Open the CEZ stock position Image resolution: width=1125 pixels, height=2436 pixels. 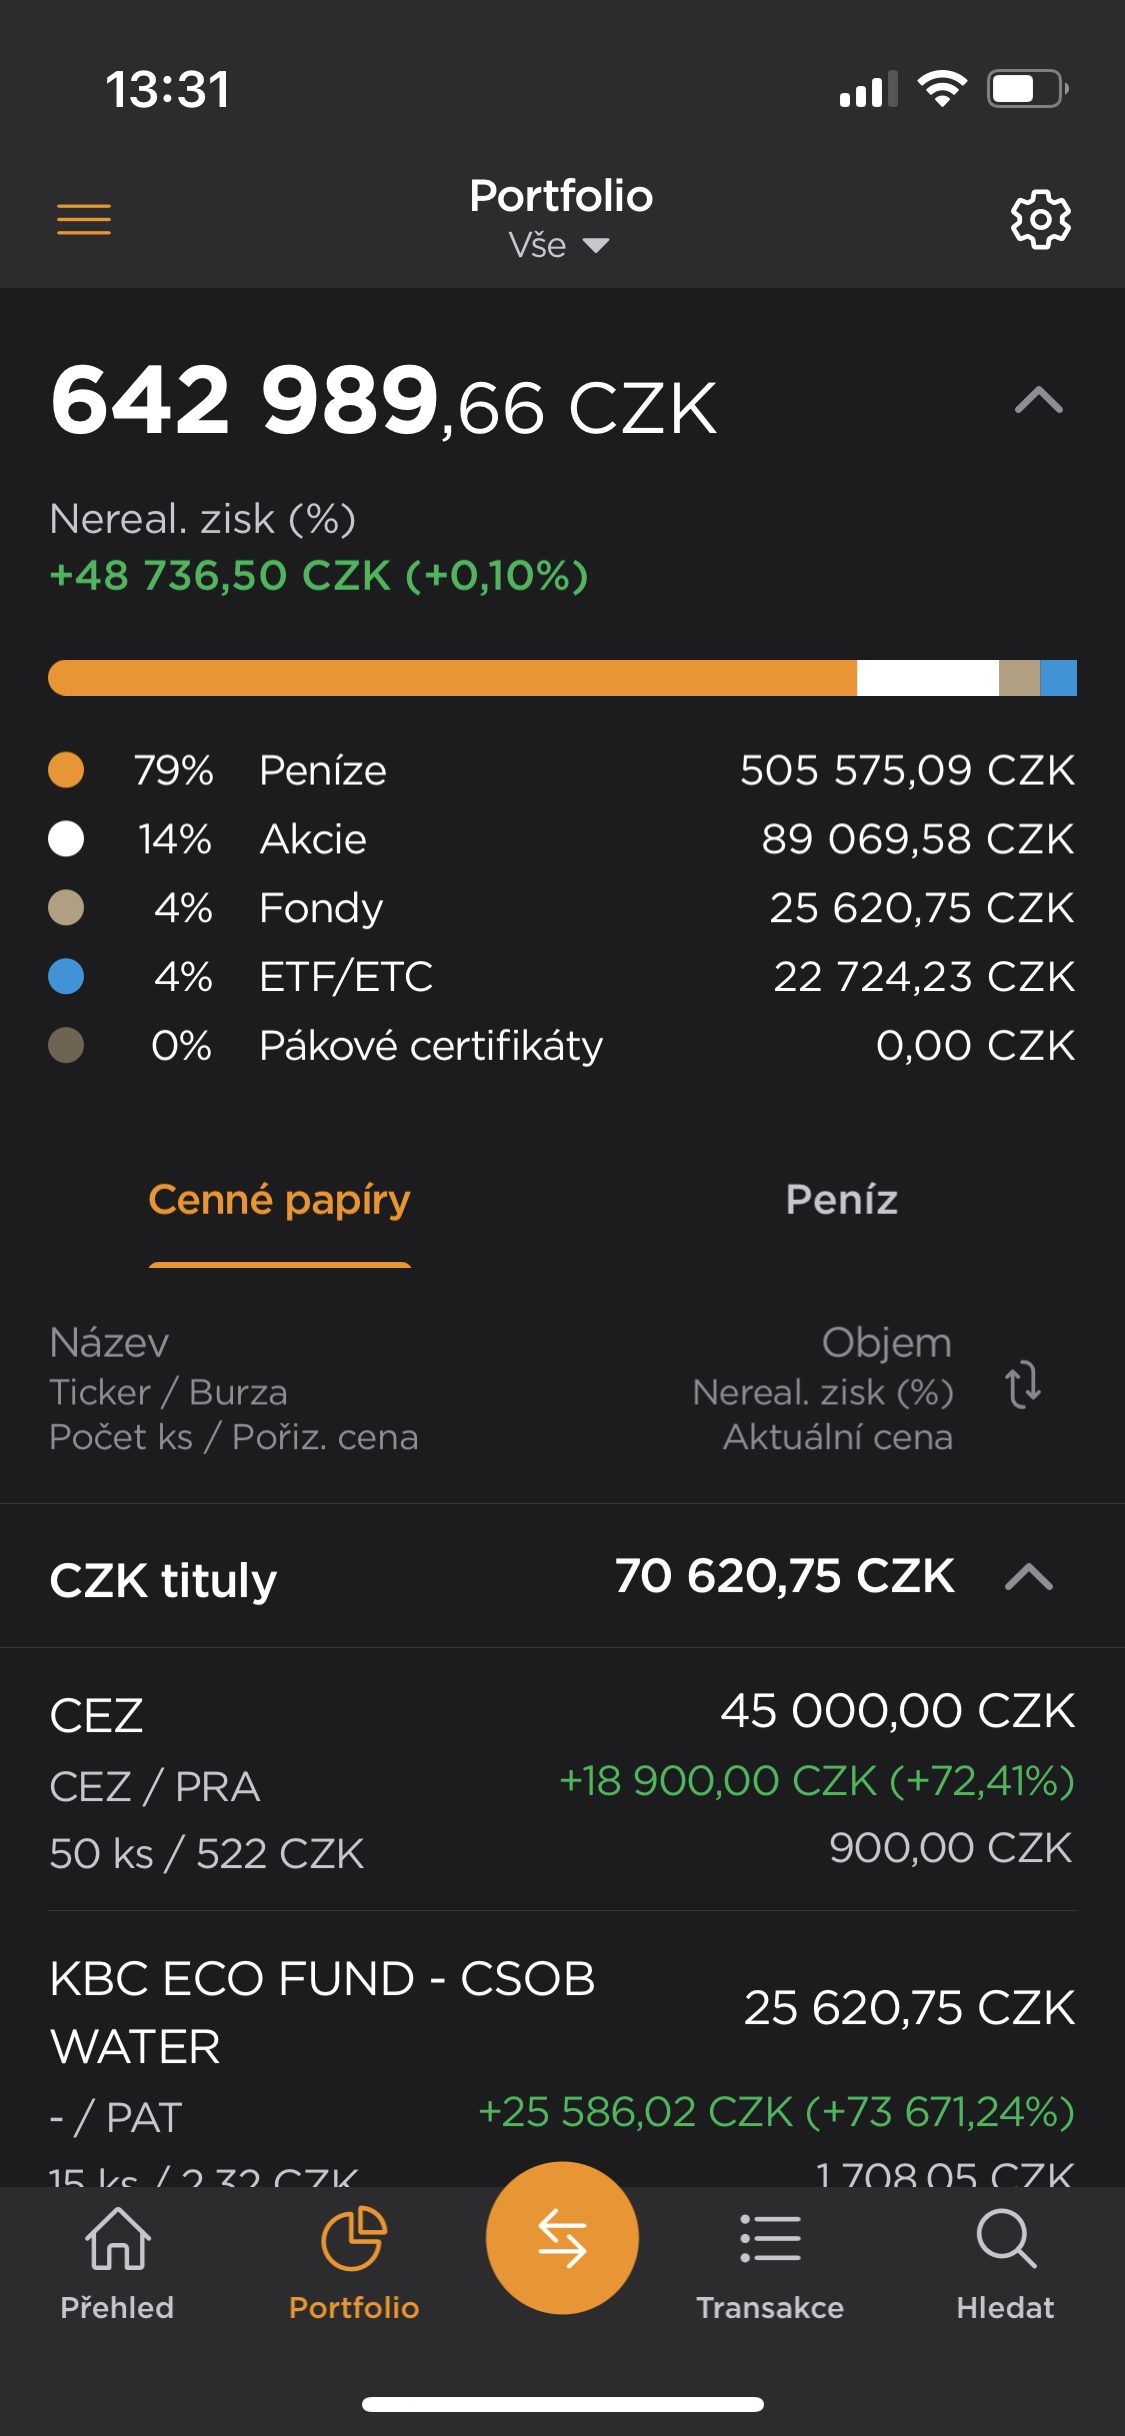(x=562, y=1780)
